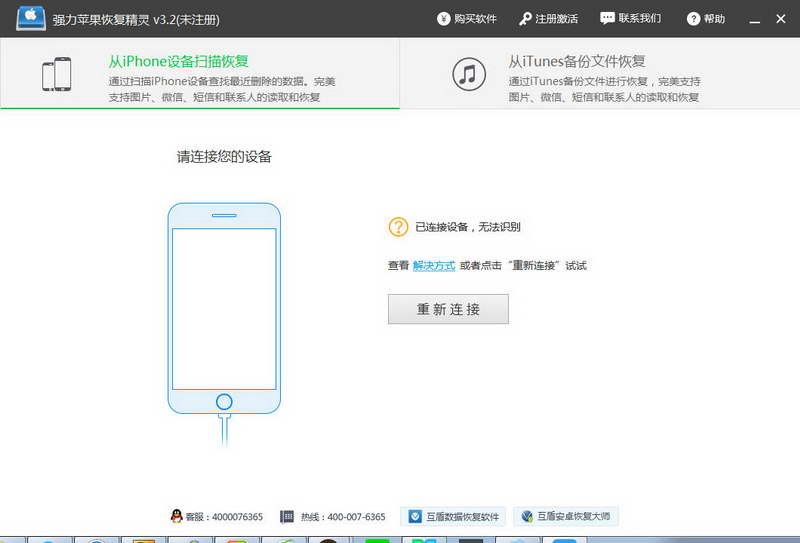Image resolution: width=800 pixels, height=543 pixels.
Task: Switch to 从iPhone设备扫描恢复 tab
Action: 200,73
